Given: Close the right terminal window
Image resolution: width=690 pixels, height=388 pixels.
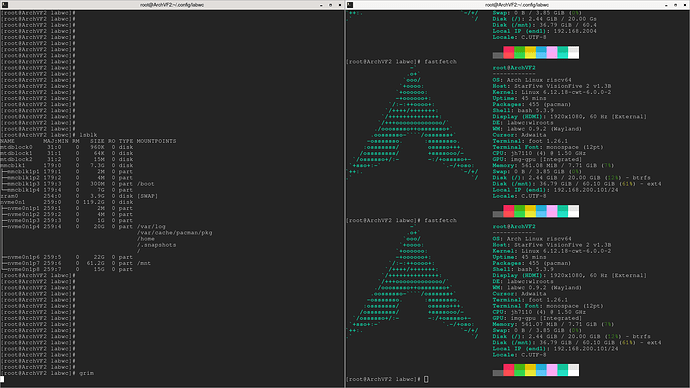Looking at the screenshot, I should pyautogui.click(x=685, y=5).
